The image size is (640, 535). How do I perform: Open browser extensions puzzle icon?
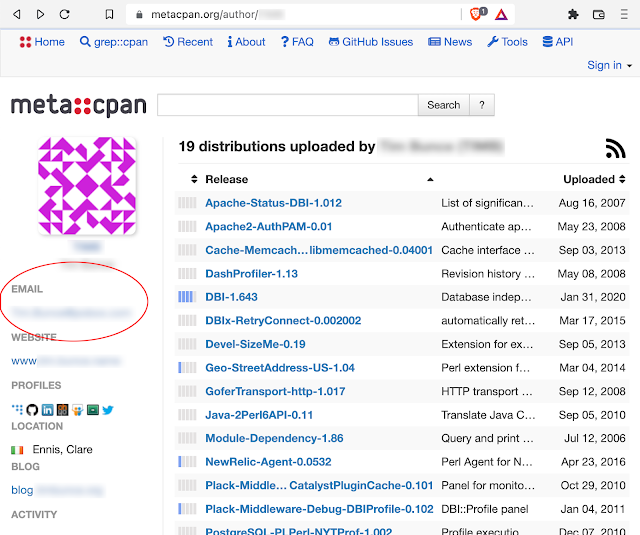tap(573, 15)
